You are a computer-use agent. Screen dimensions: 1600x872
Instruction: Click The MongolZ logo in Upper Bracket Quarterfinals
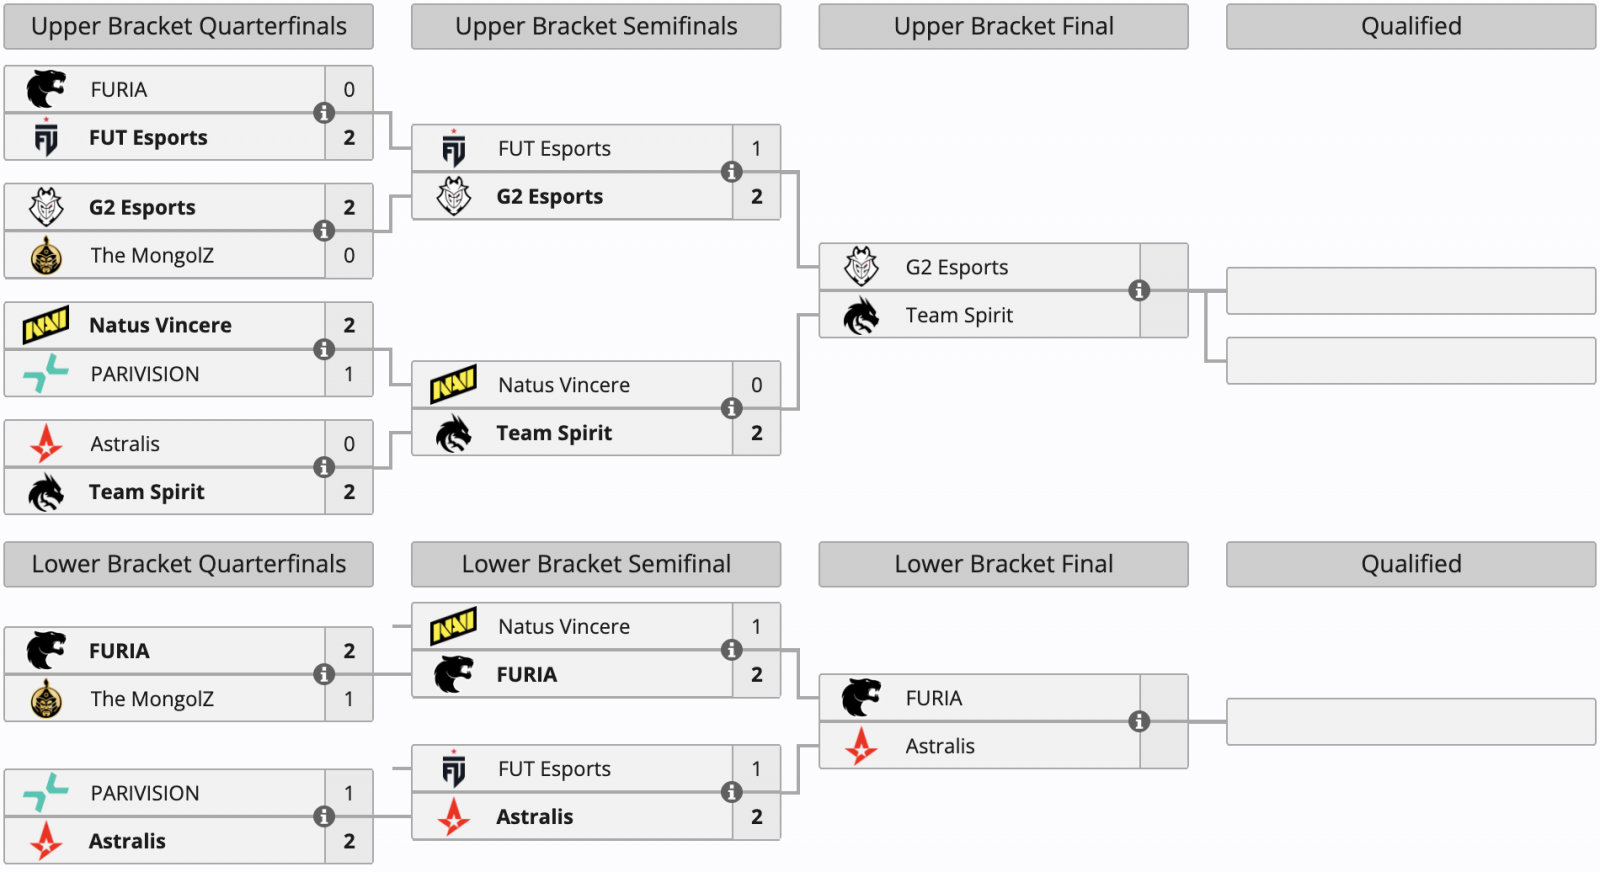(46, 256)
